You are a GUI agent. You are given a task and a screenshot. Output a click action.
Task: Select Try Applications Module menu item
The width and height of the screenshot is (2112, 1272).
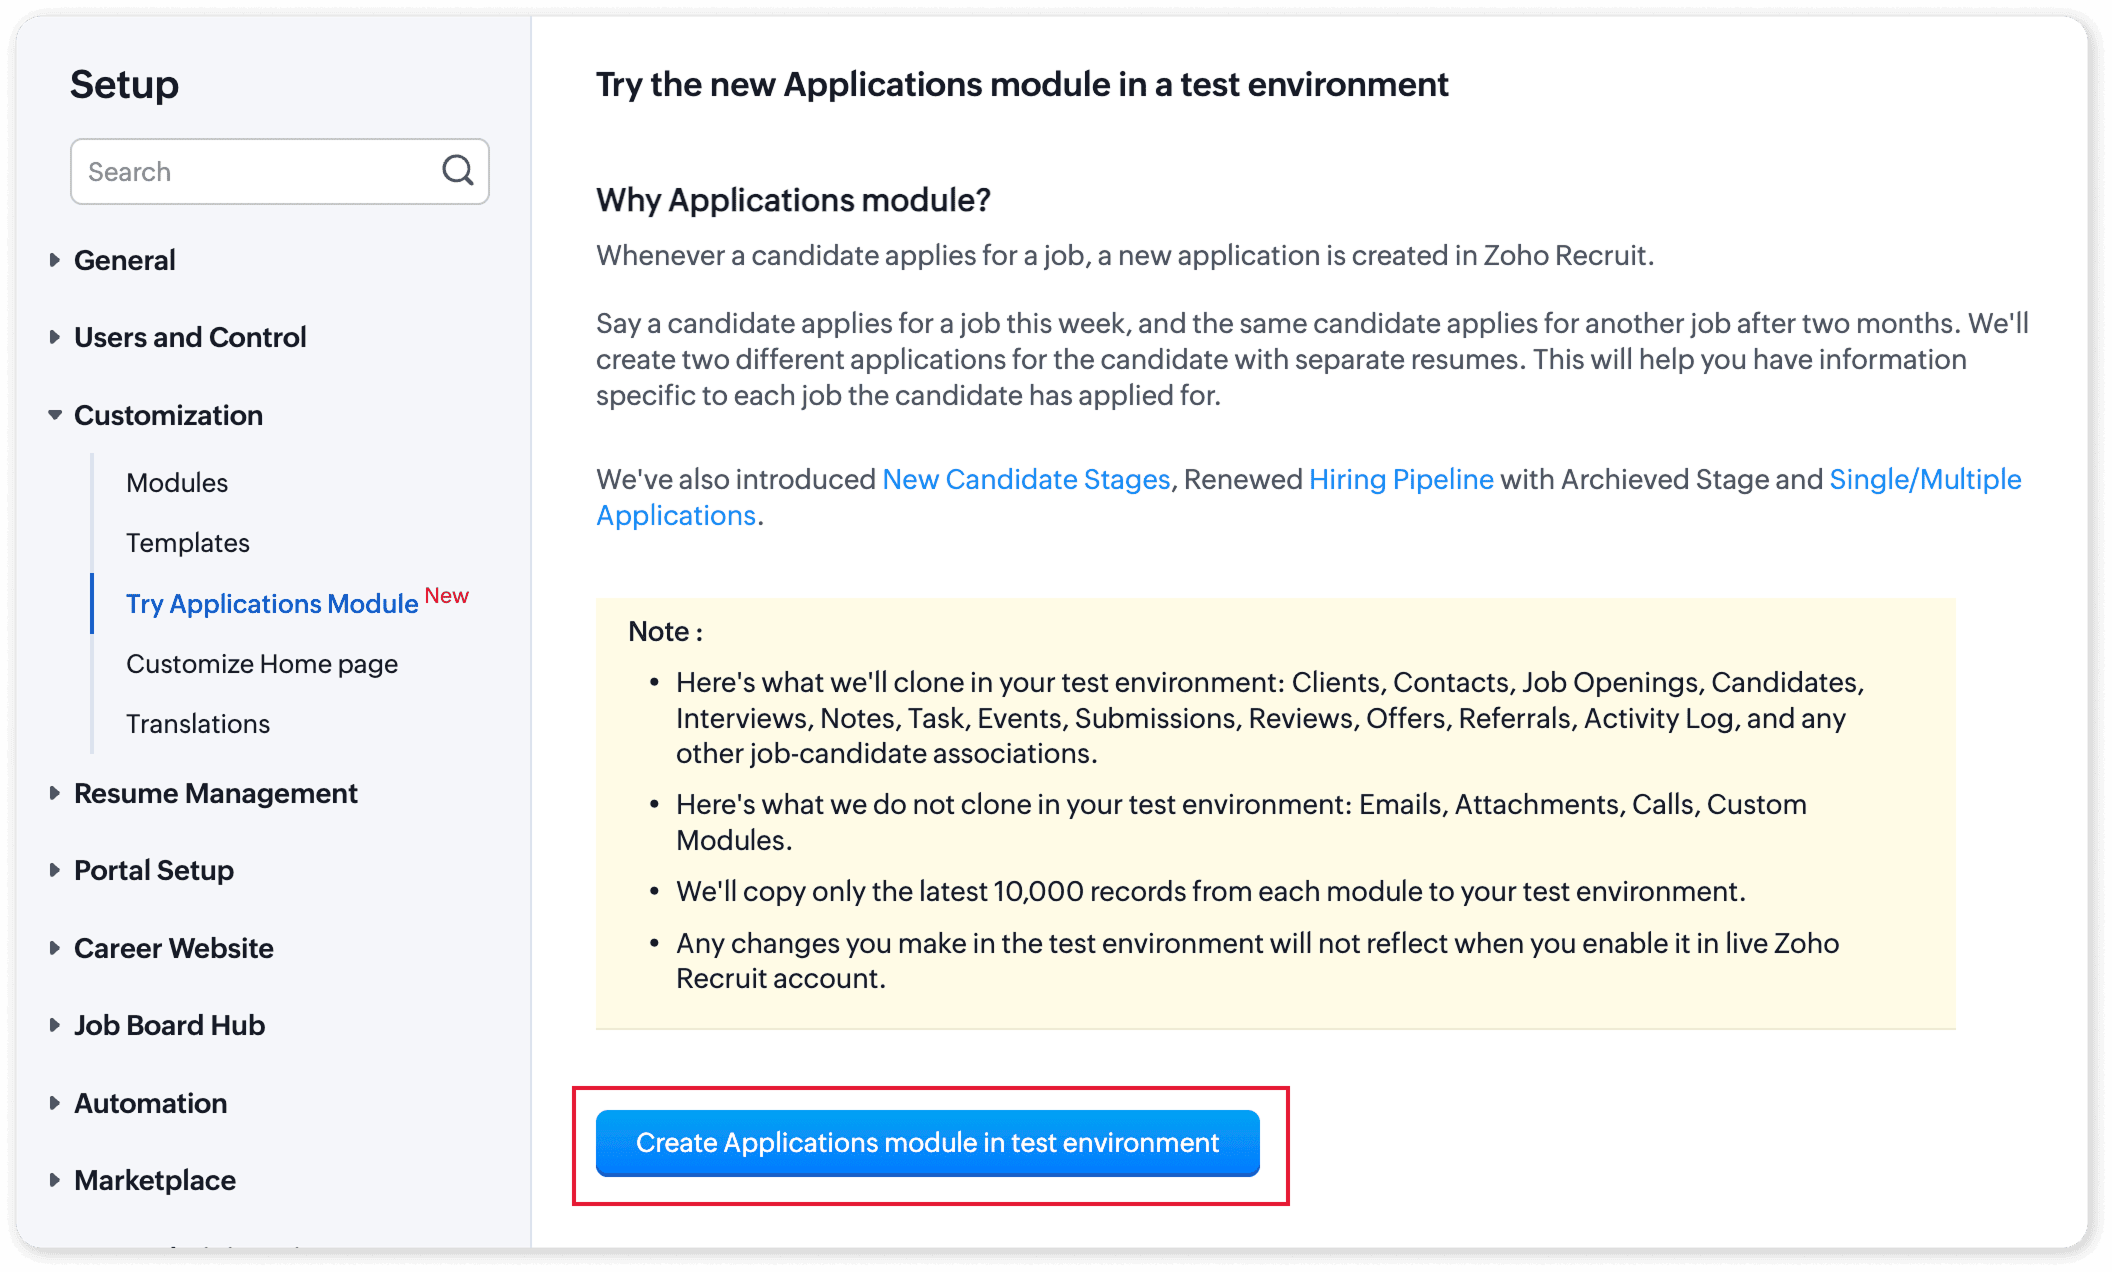272,604
